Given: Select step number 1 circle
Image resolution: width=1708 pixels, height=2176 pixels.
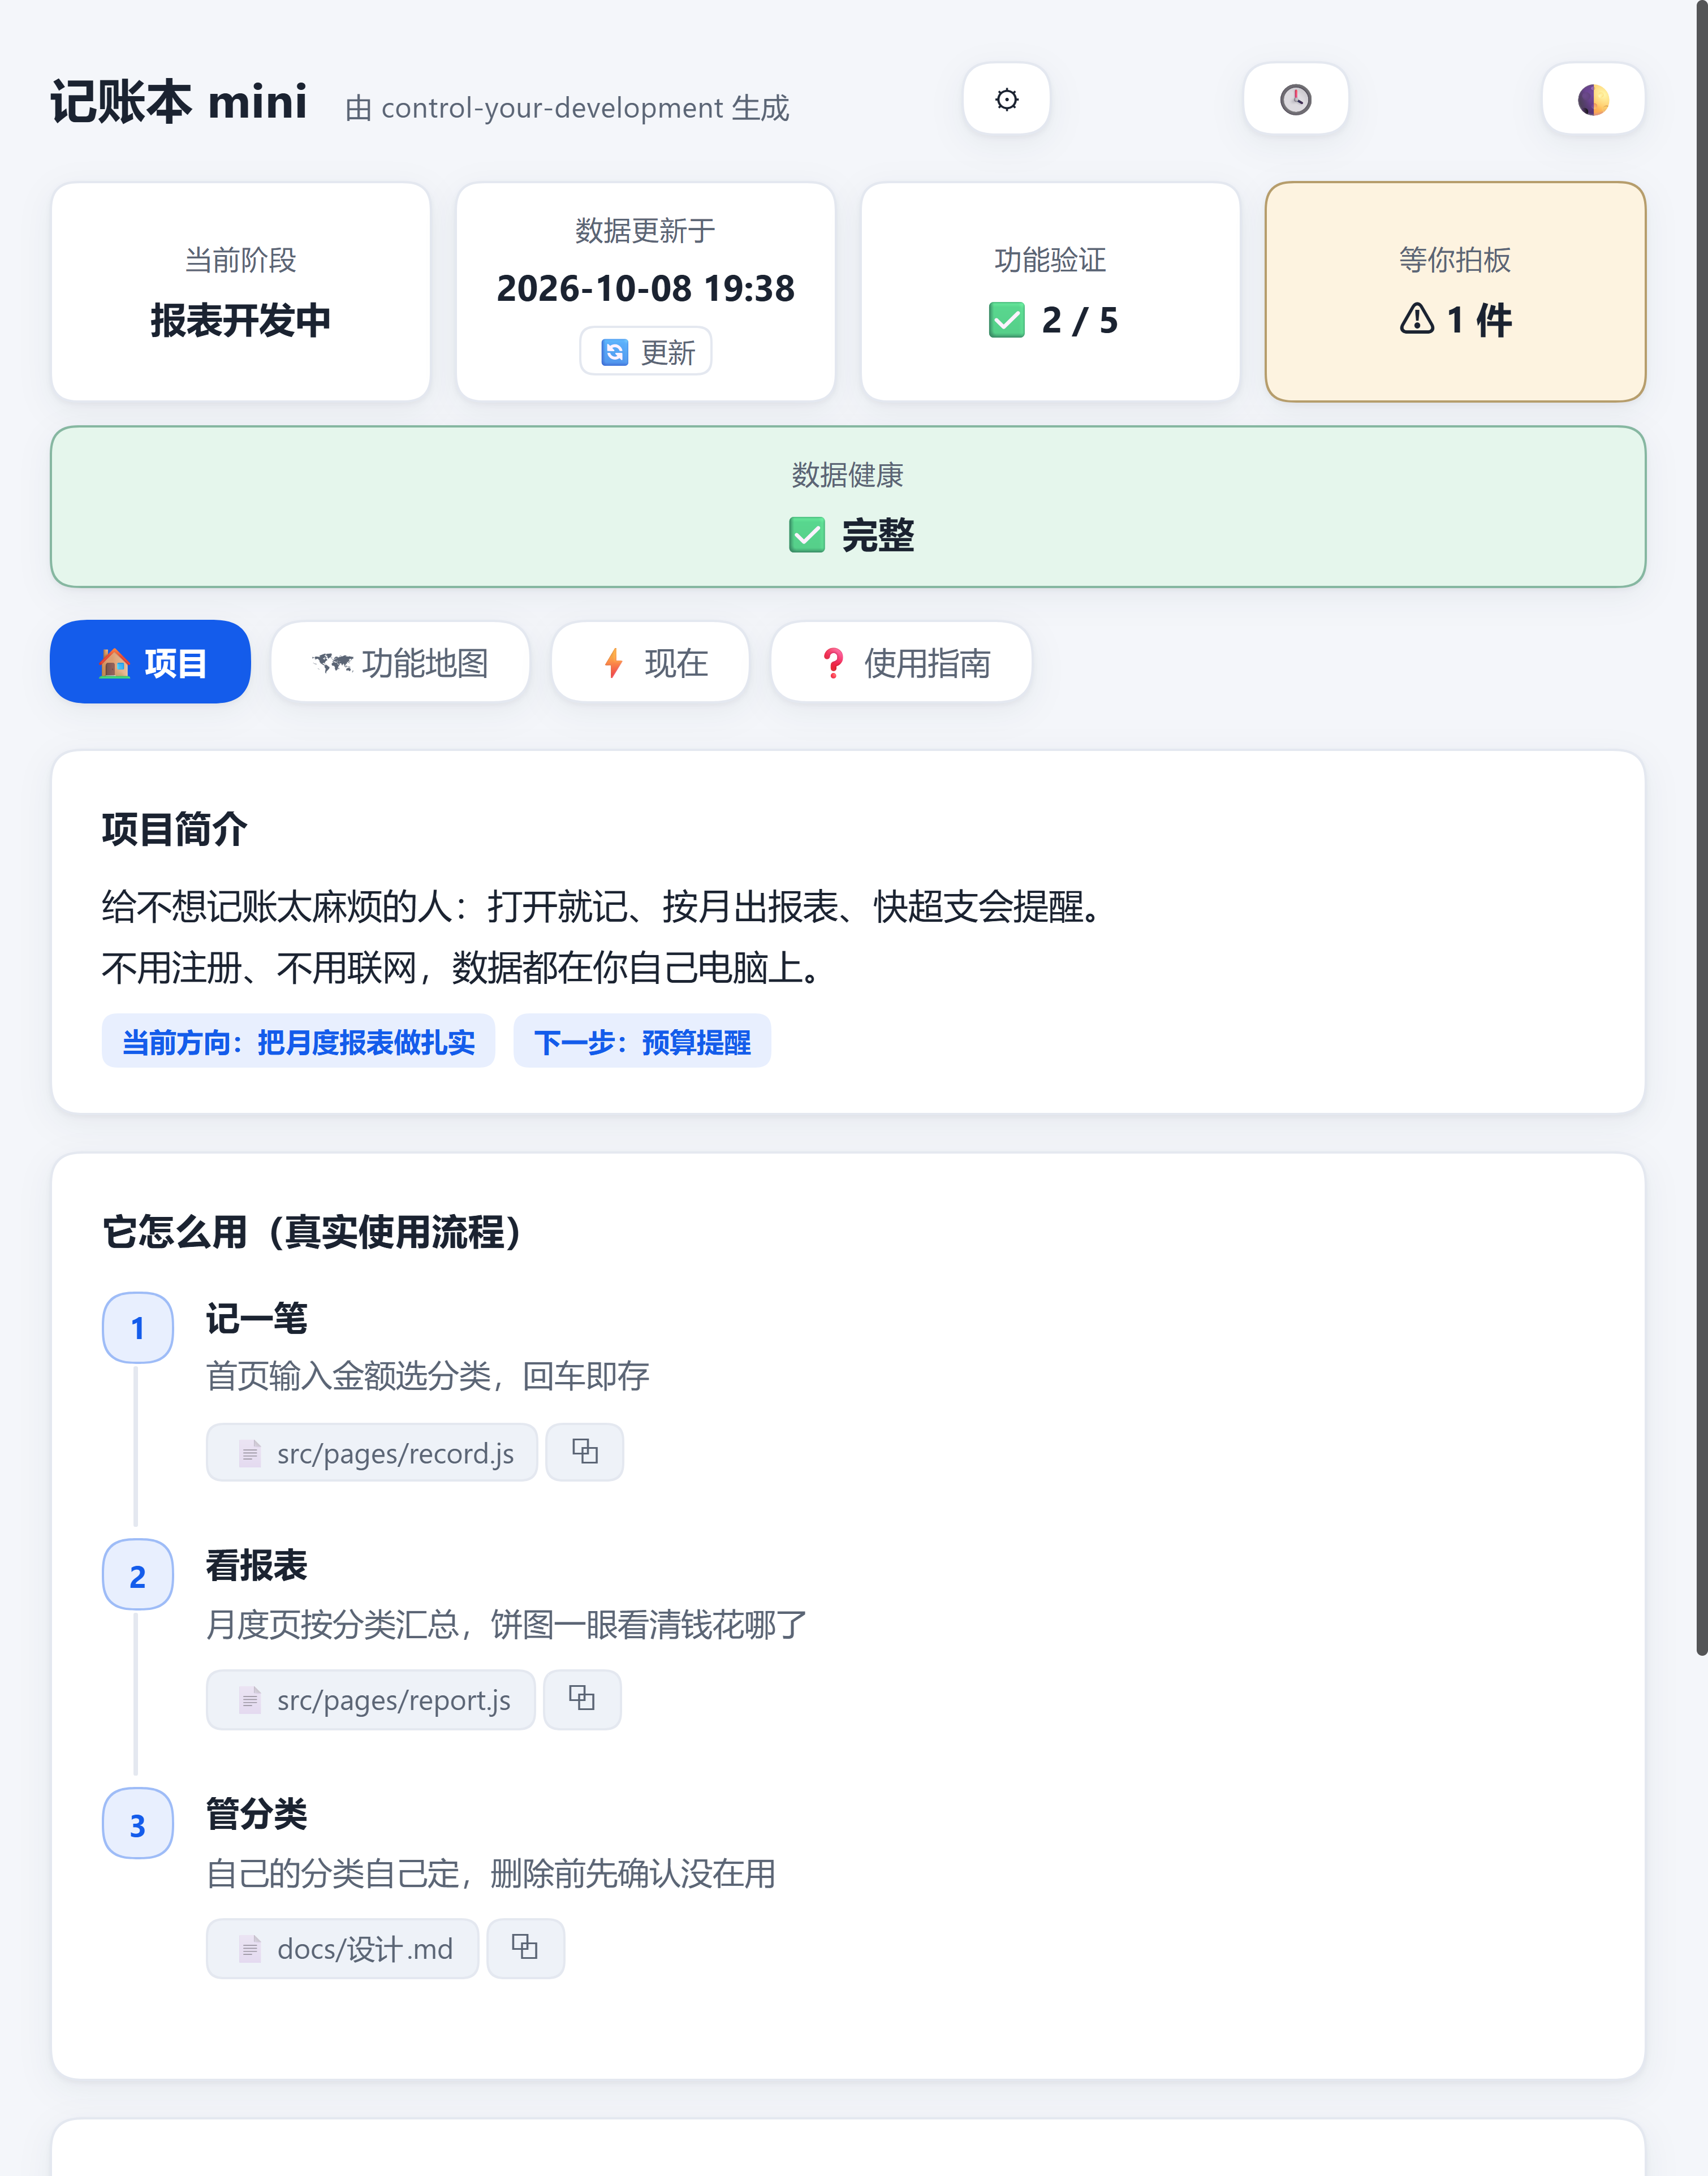Looking at the screenshot, I should pyautogui.click(x=138, y=1328).
